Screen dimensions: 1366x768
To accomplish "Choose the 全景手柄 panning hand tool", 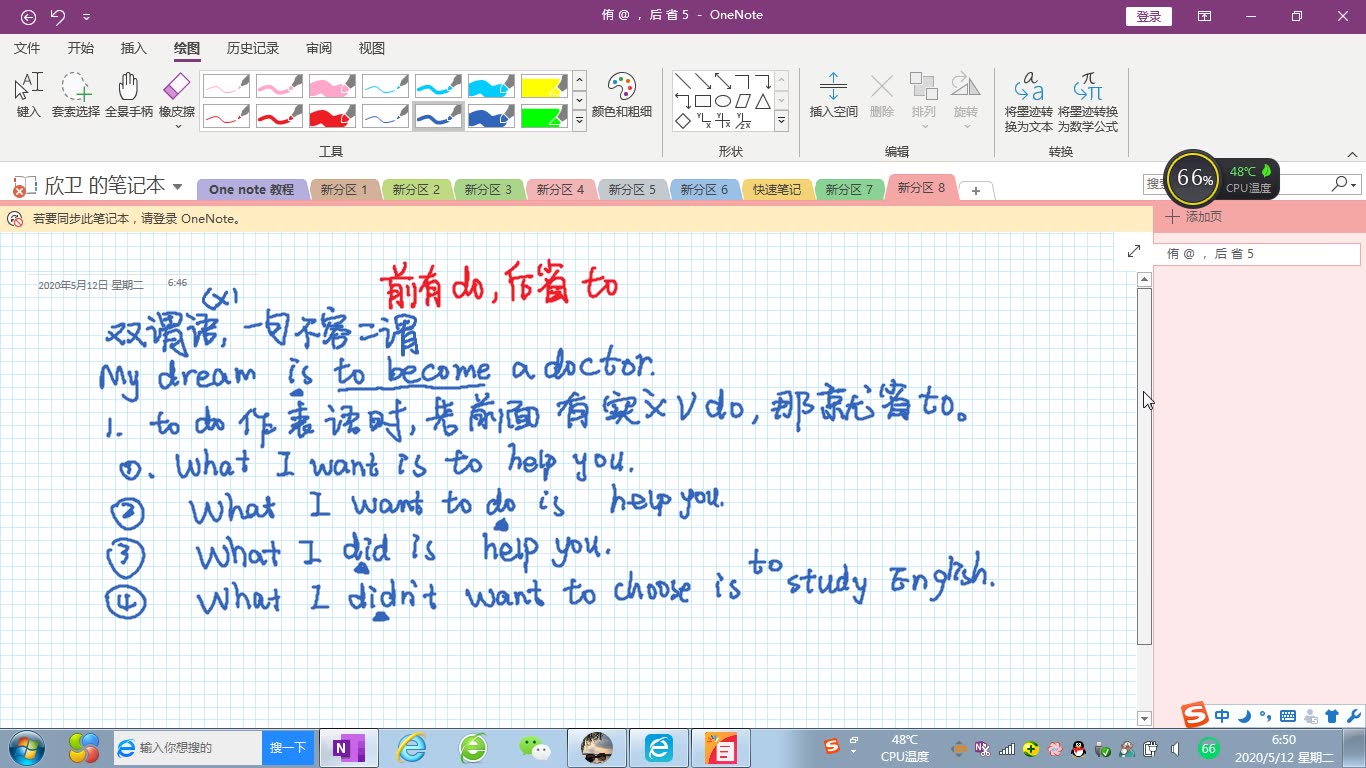I will tap(129, 96).
